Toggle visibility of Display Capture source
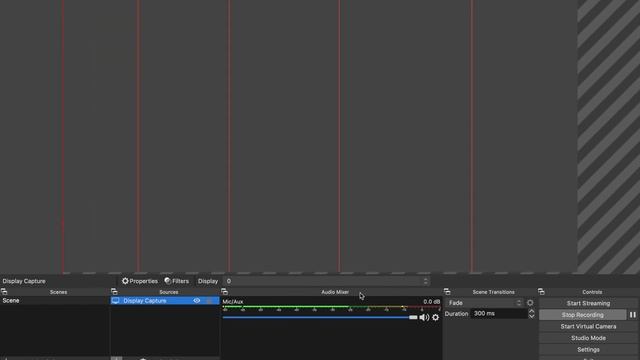 click(197, 301)
